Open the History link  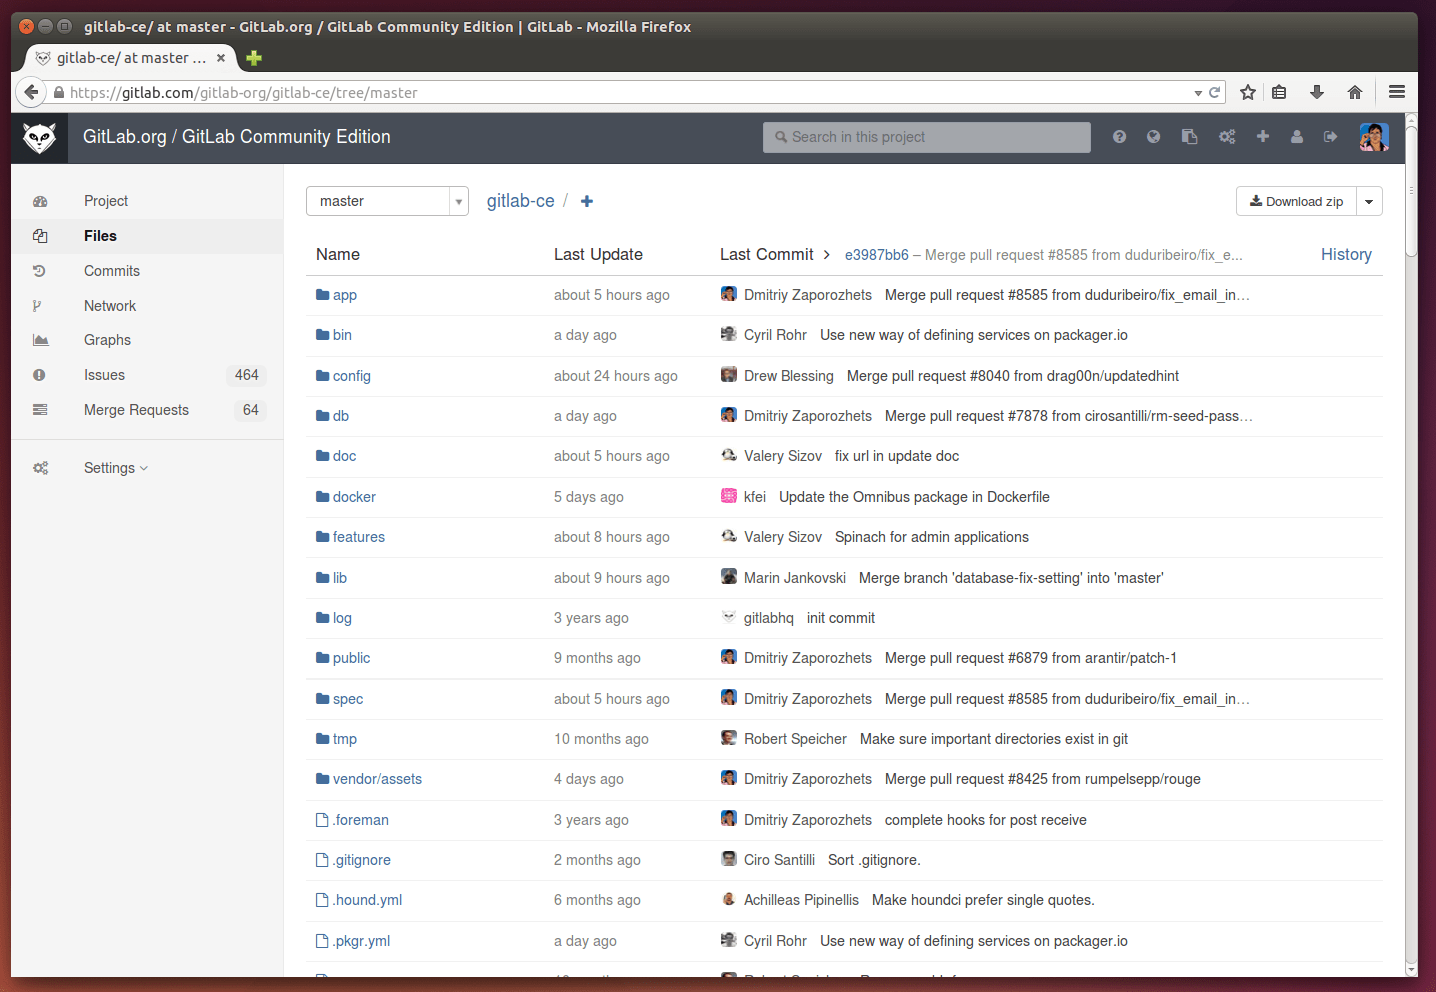[x=1346, y=255]
